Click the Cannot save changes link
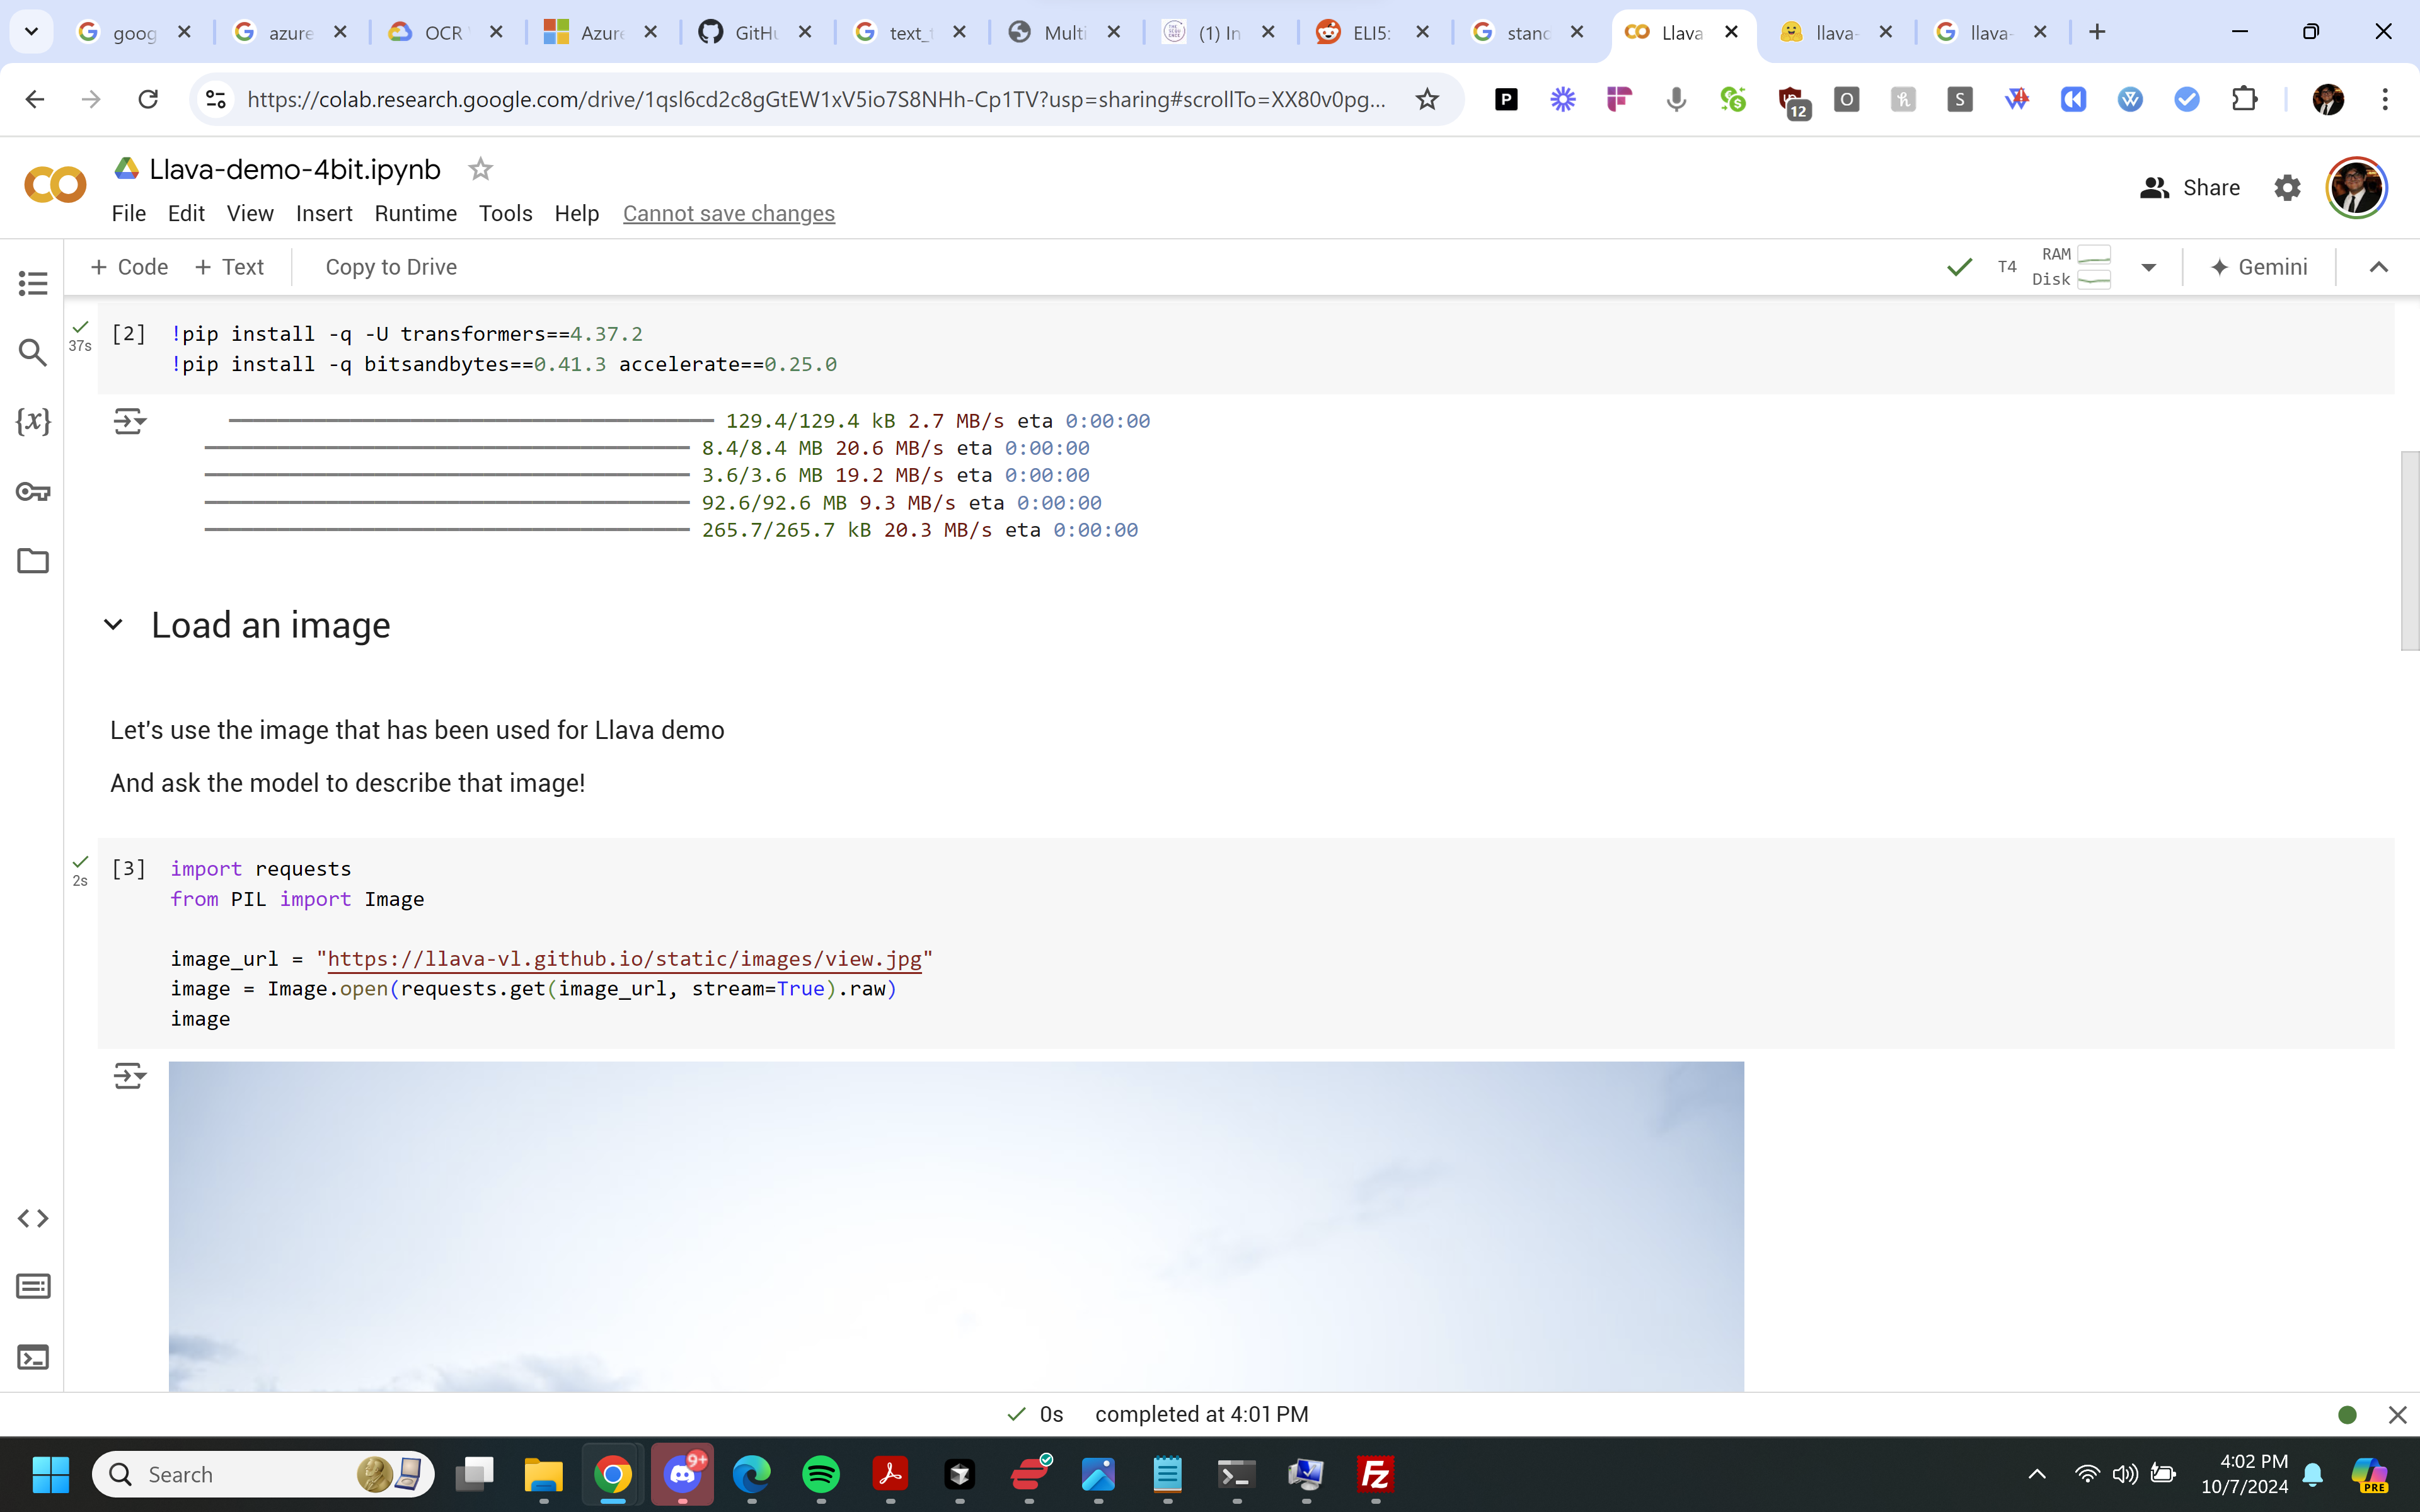Image resolution: width=2420 pixels, height=1512 pixels. [x=728, y=213]
